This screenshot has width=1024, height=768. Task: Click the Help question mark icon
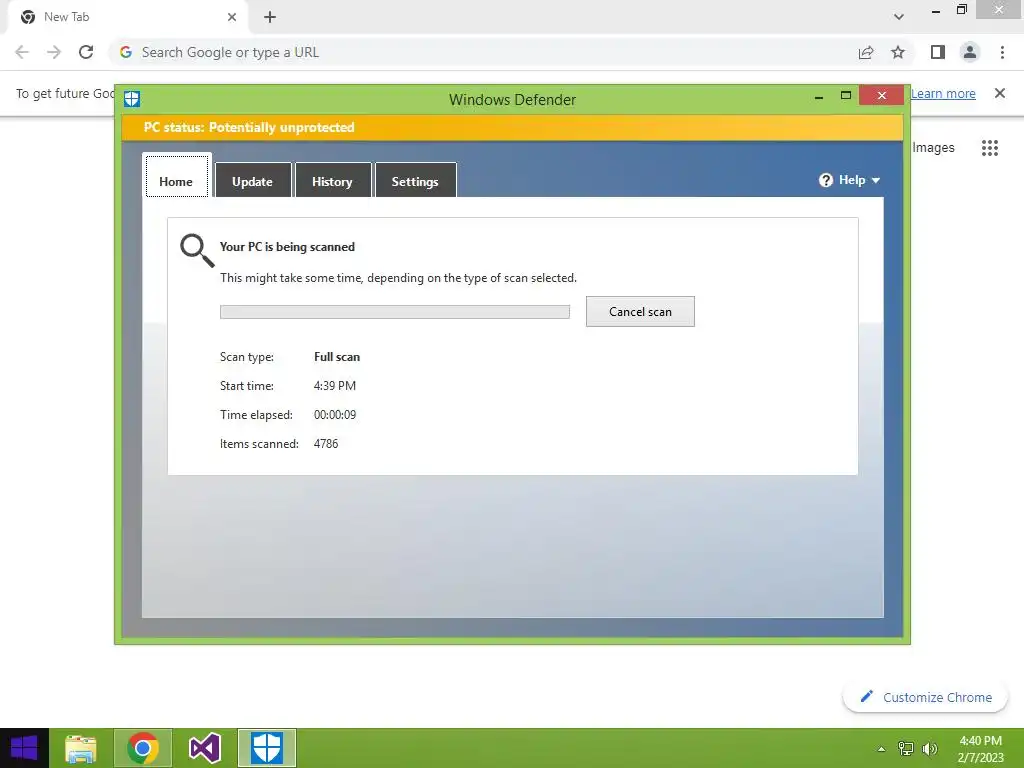click(x=825, y=180)
